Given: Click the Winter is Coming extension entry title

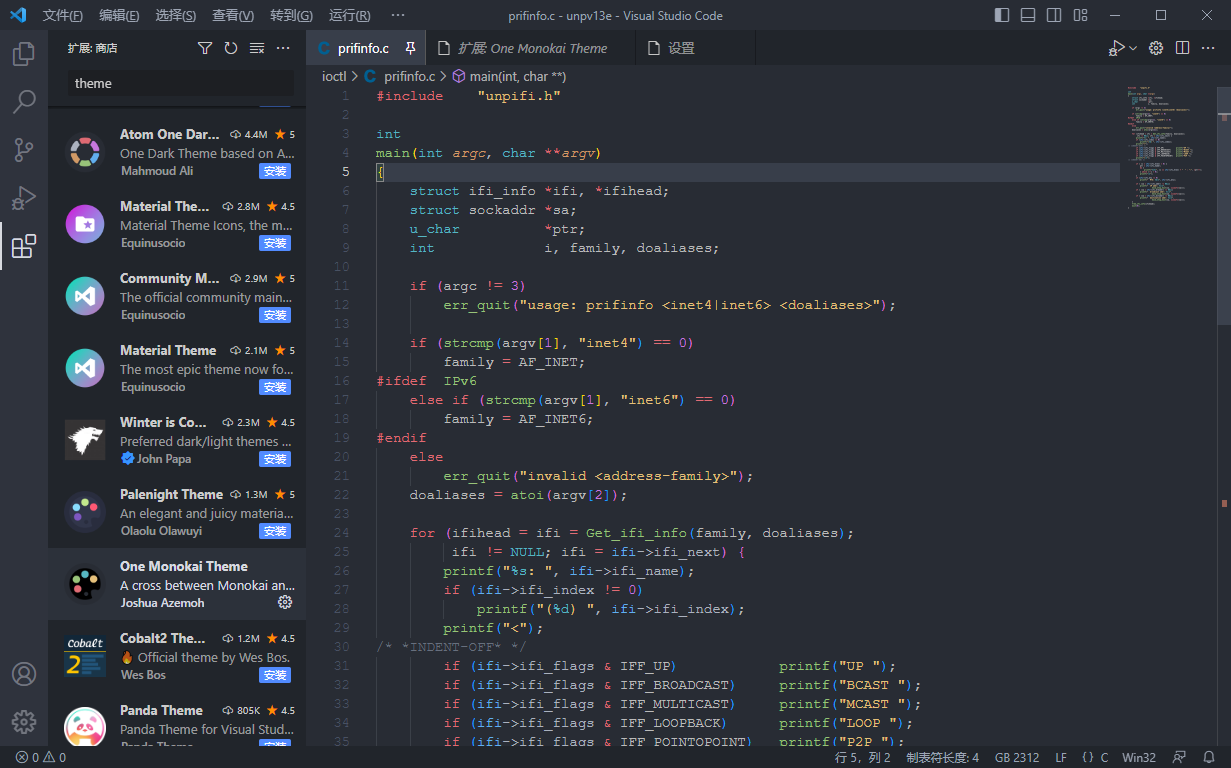Looking at the screenshot, I should (164, 422).
